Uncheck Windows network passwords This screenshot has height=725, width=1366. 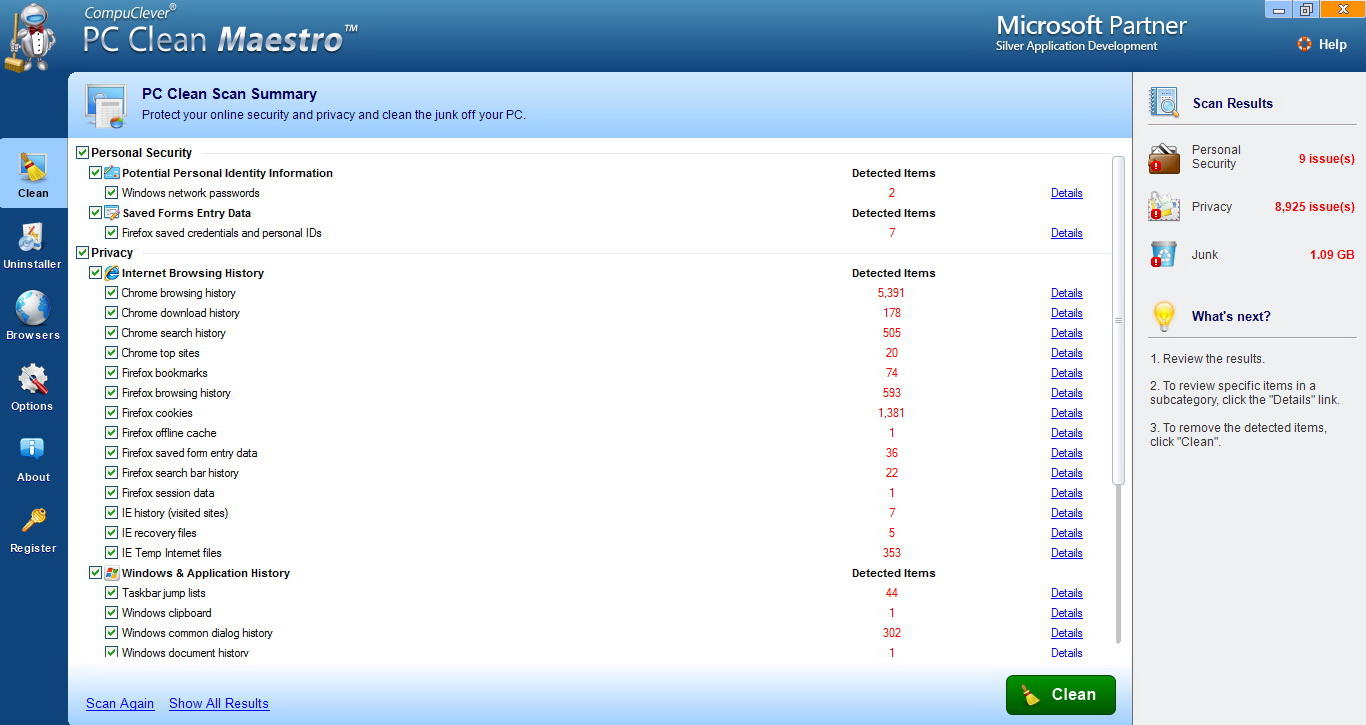pyautogui.click(x=112, y=193)
